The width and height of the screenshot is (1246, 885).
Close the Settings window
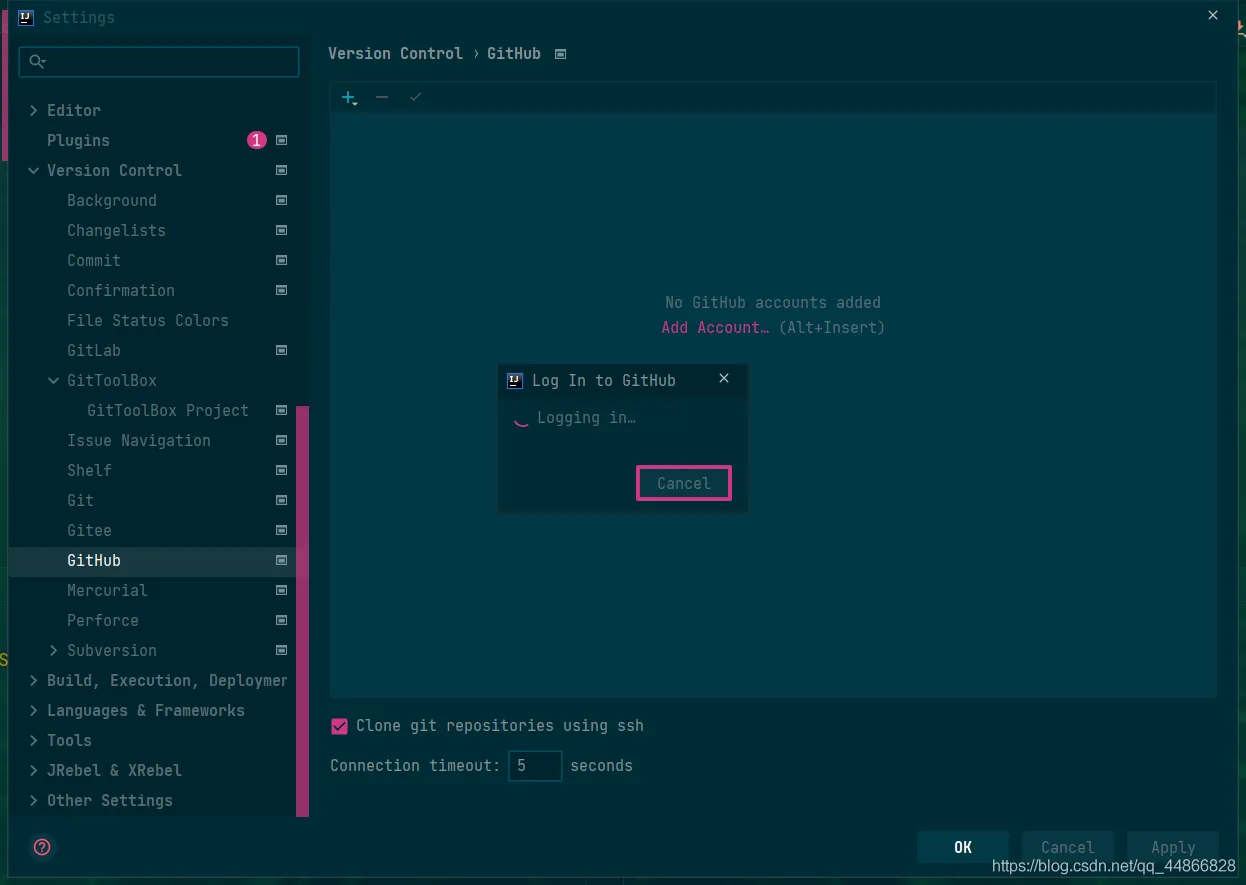(1213, 16)
